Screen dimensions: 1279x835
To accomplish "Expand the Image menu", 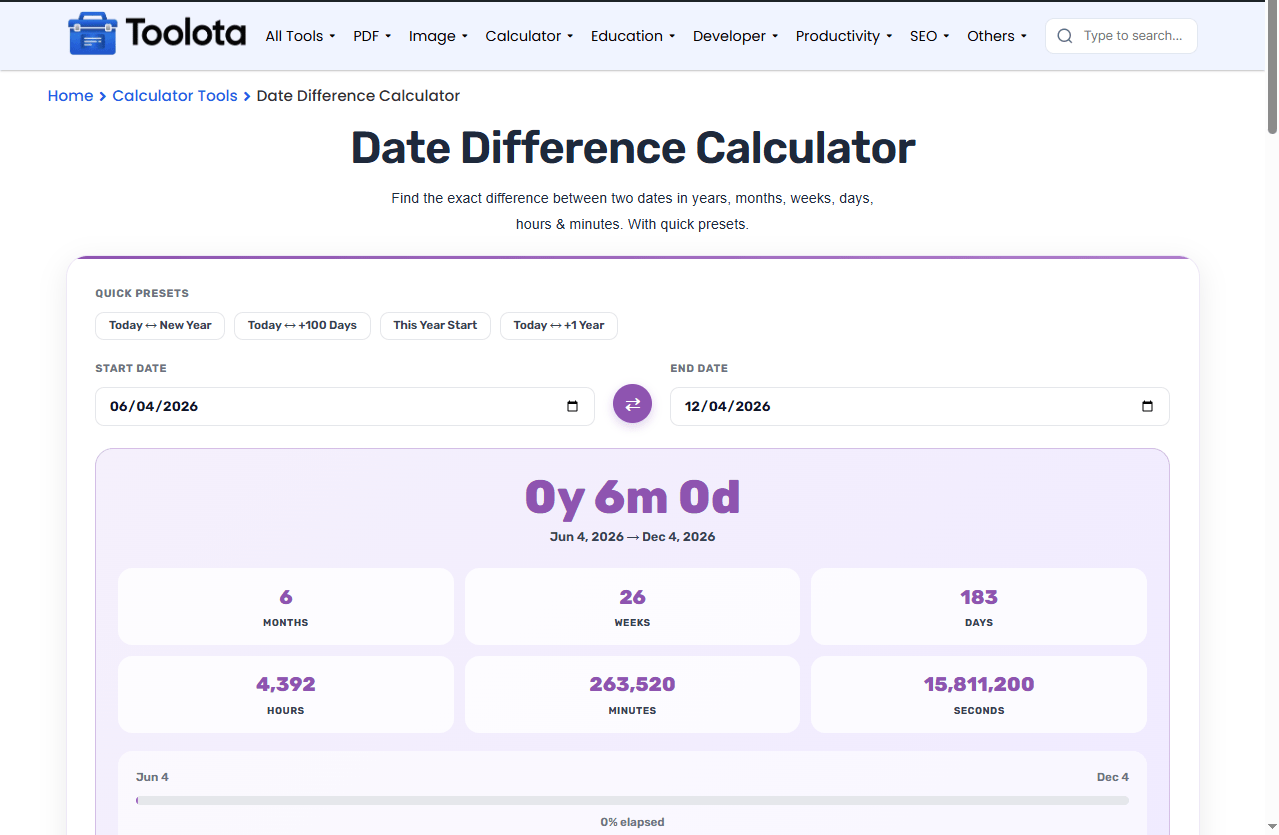I will 438,36.
